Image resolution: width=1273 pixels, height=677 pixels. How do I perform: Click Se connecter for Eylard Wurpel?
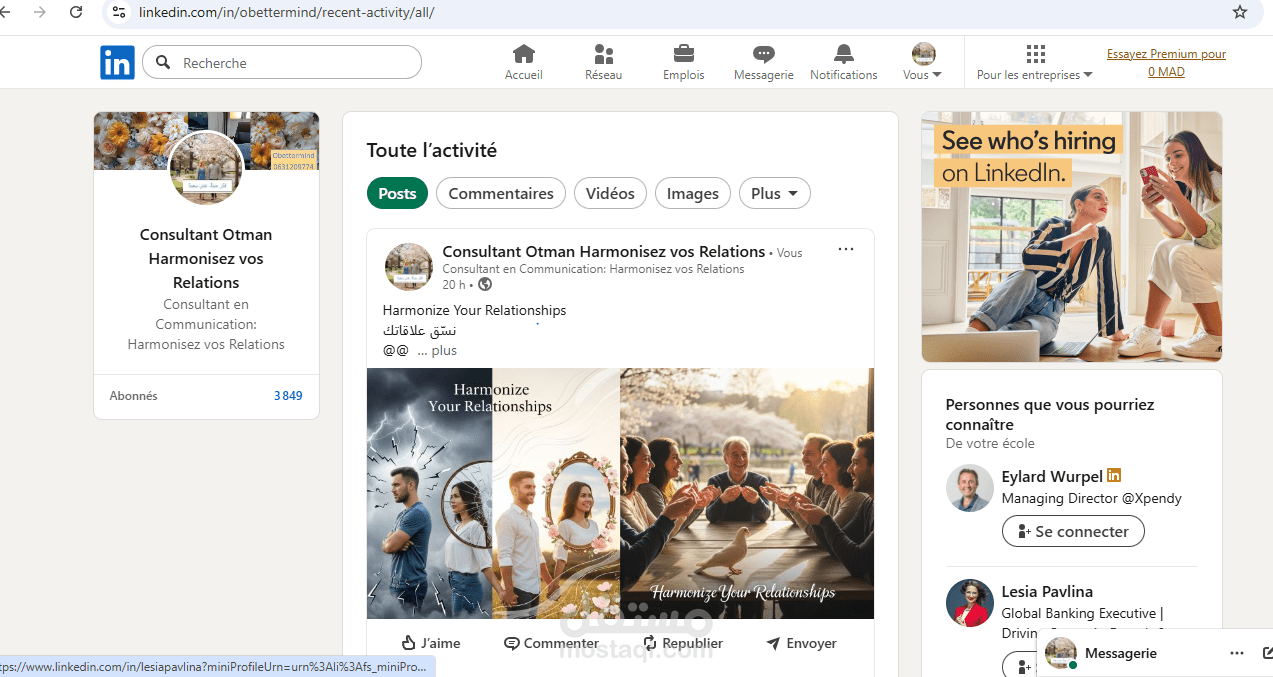tap(1072, 531)
